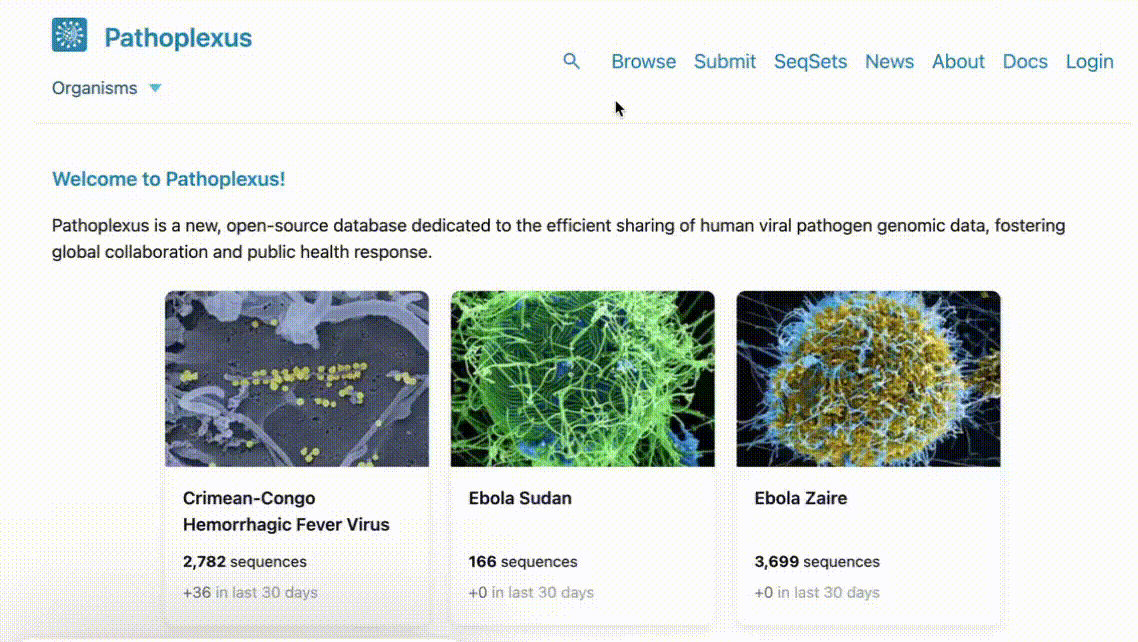The width and height of the screenshot is (1138, 642).
Task: Select Crimean-Congo Hemorrhagic Fever Virus title
Action: (x=286, y=511)
